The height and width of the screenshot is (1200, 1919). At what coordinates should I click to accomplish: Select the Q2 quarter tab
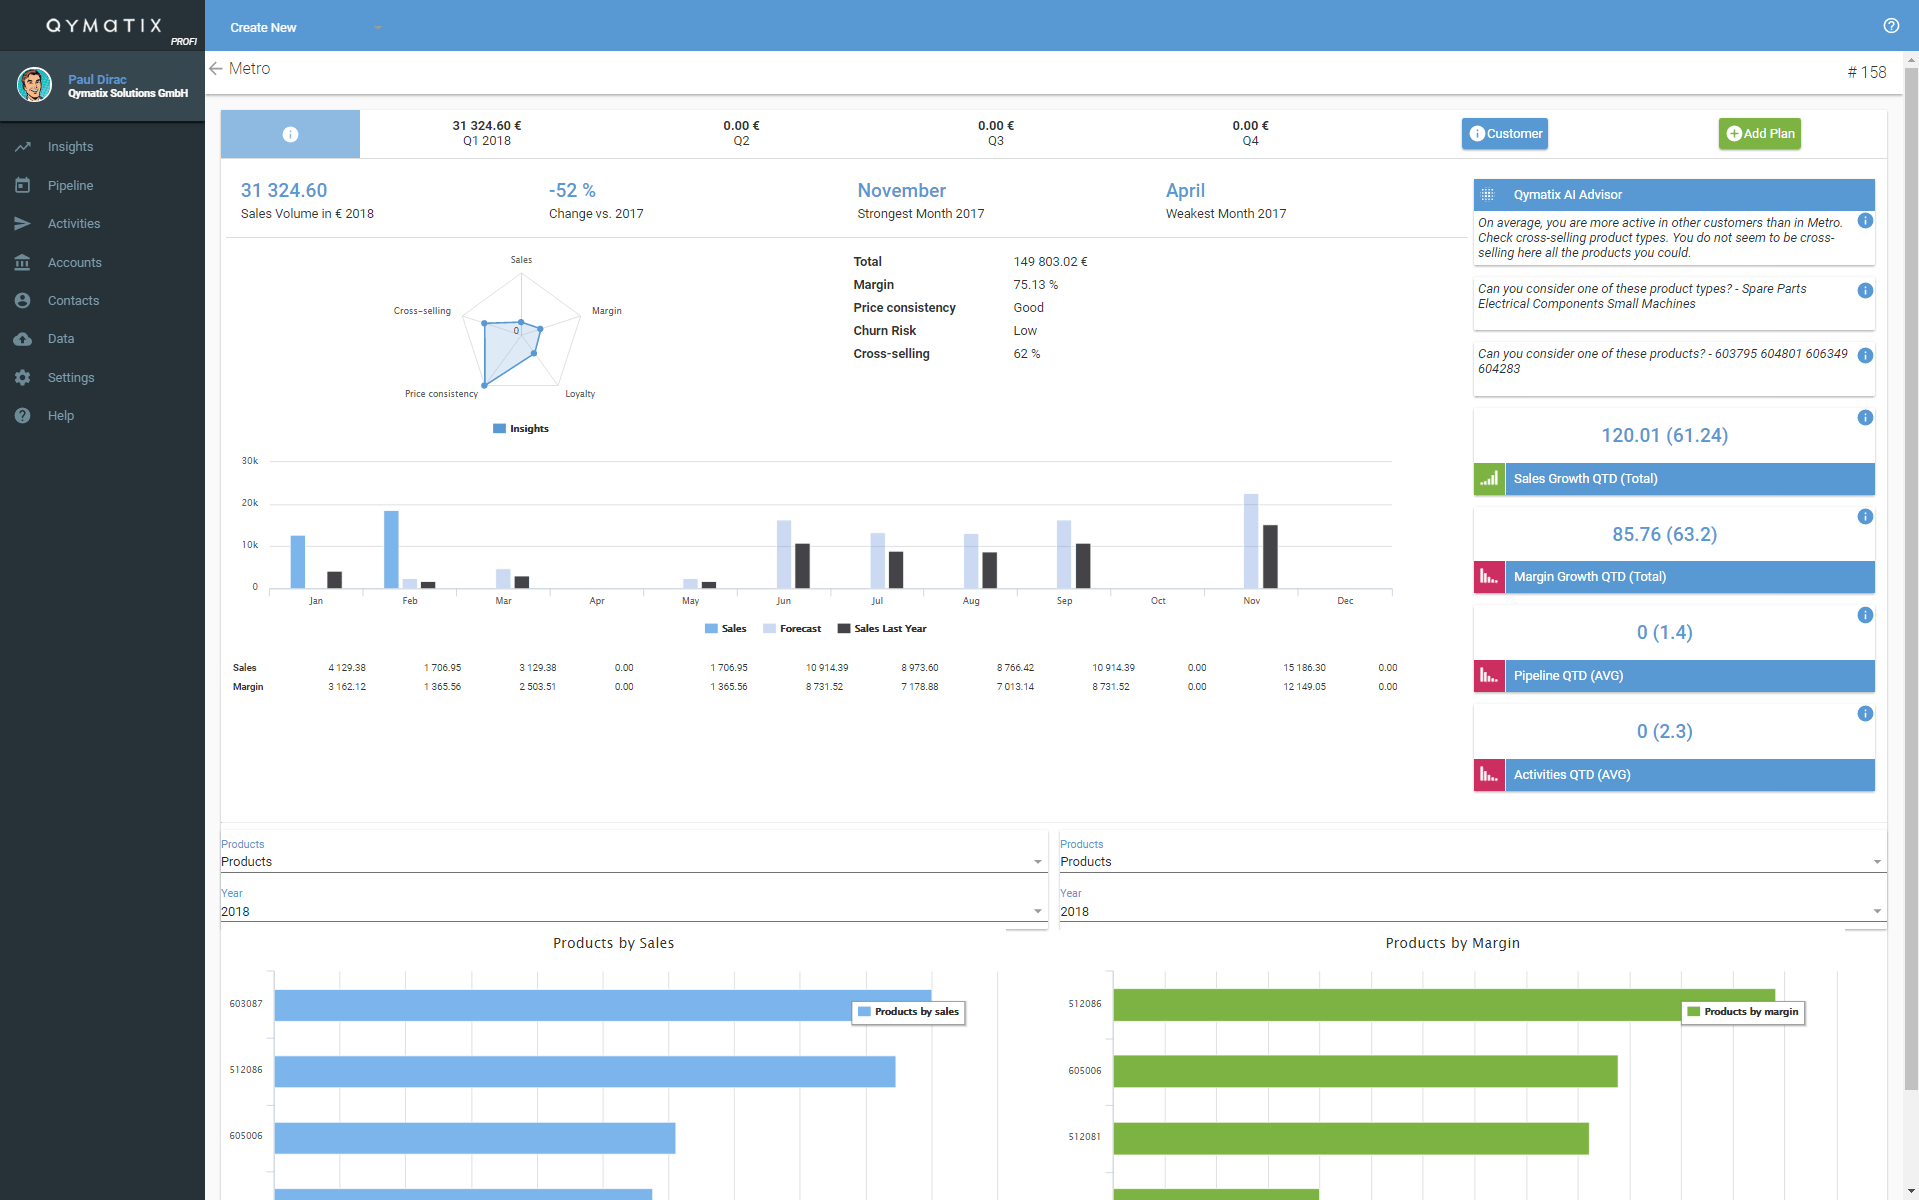coord(741,134)
